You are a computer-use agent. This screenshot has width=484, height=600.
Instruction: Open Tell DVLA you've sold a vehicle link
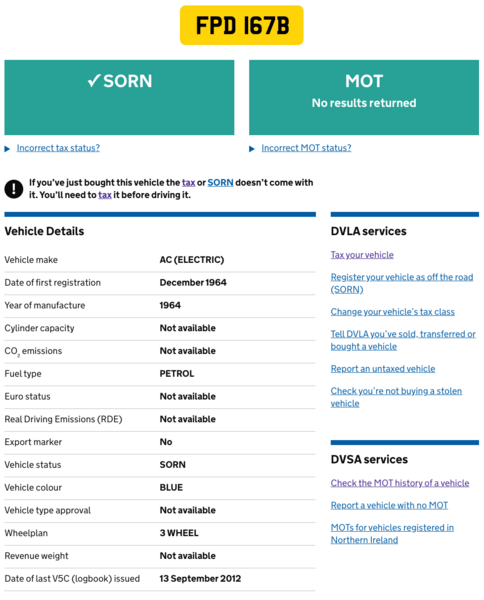tap(403, 340)
